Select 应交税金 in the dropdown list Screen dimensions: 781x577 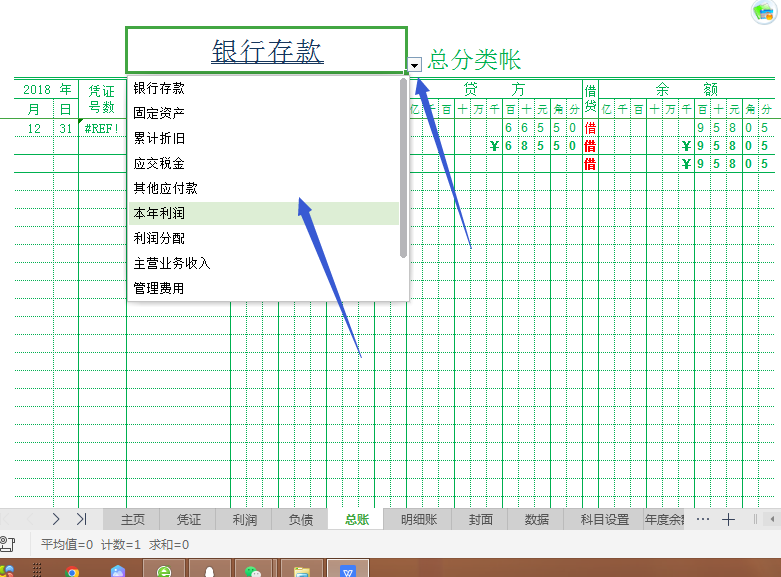point(263,163)
